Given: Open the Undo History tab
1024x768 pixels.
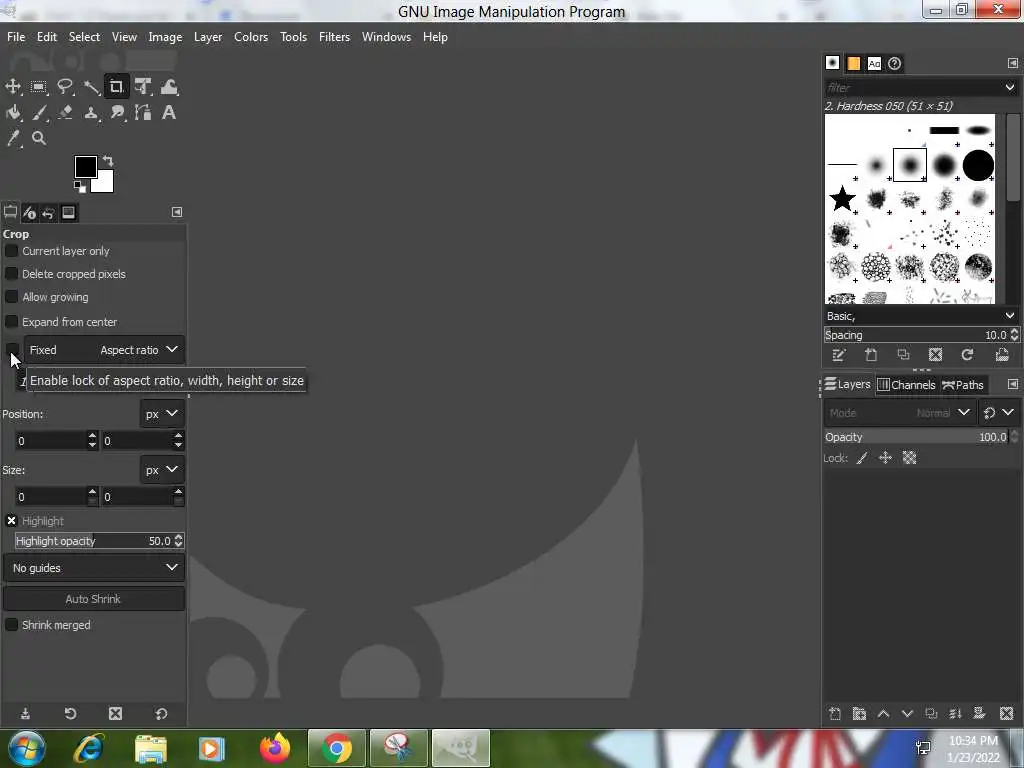Looking at the screenshot, I should pos(48,213).
